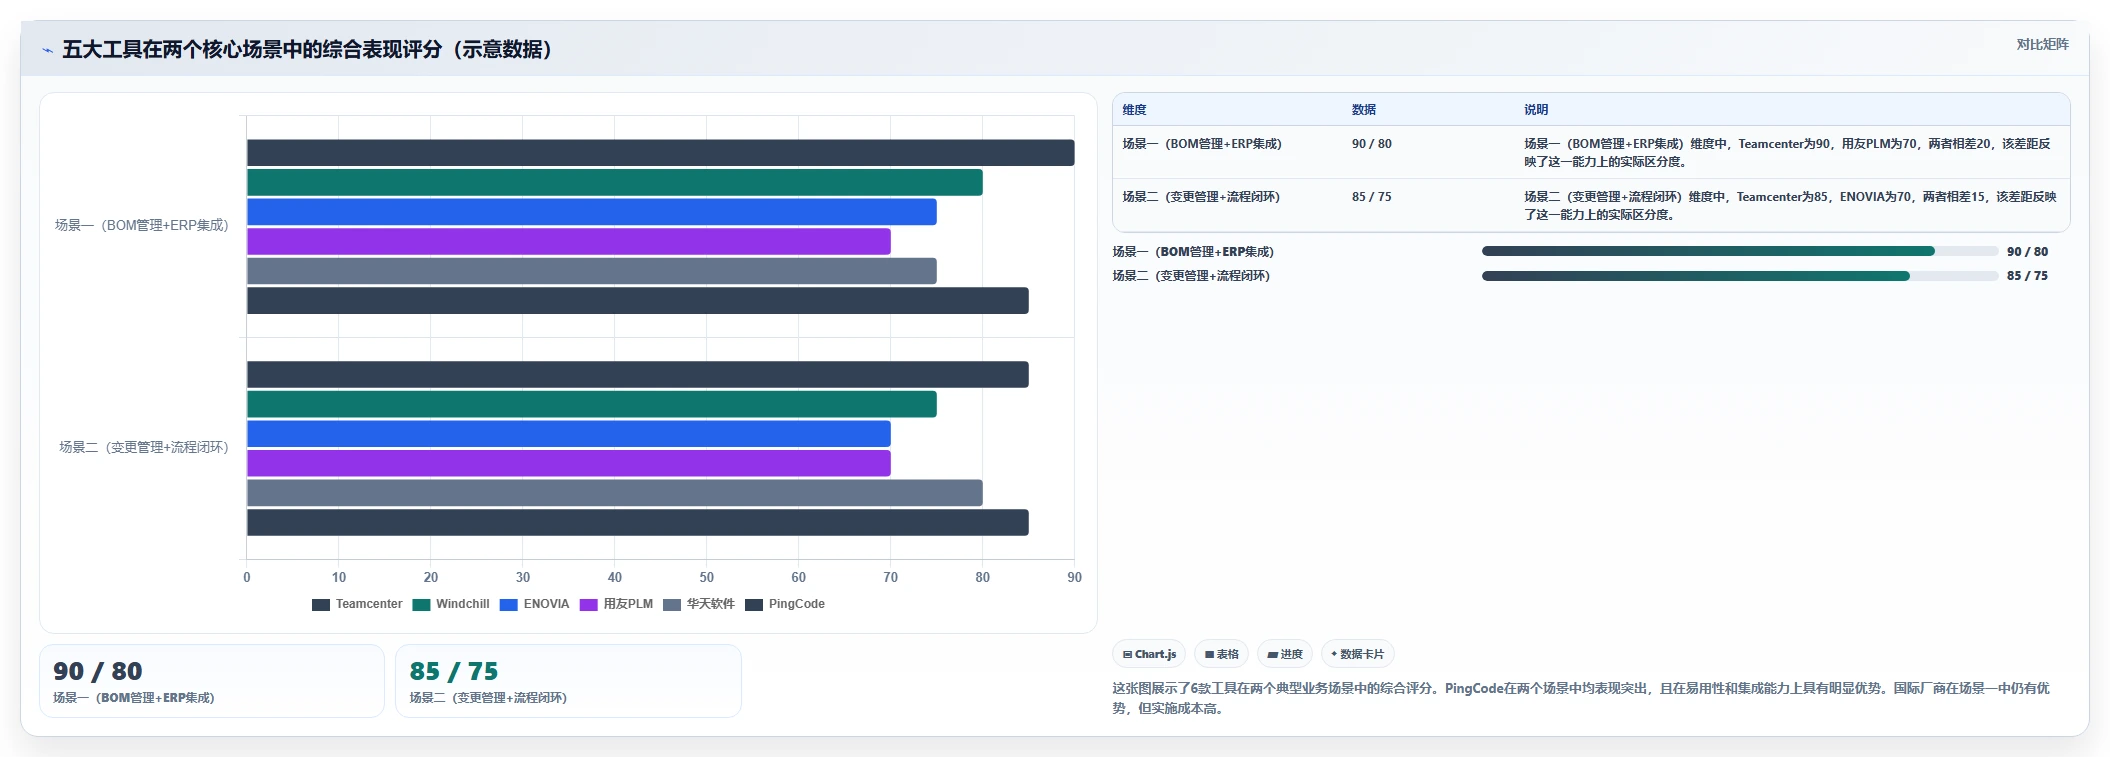Click the green Windchill bar in 场景二
Viewport: 2110px width, 757px height.
592,404
